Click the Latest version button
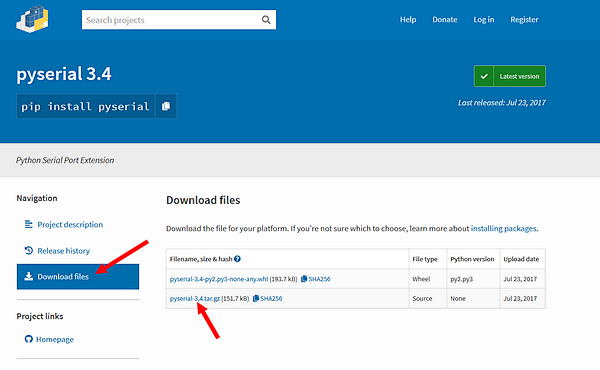 (510, 76)
